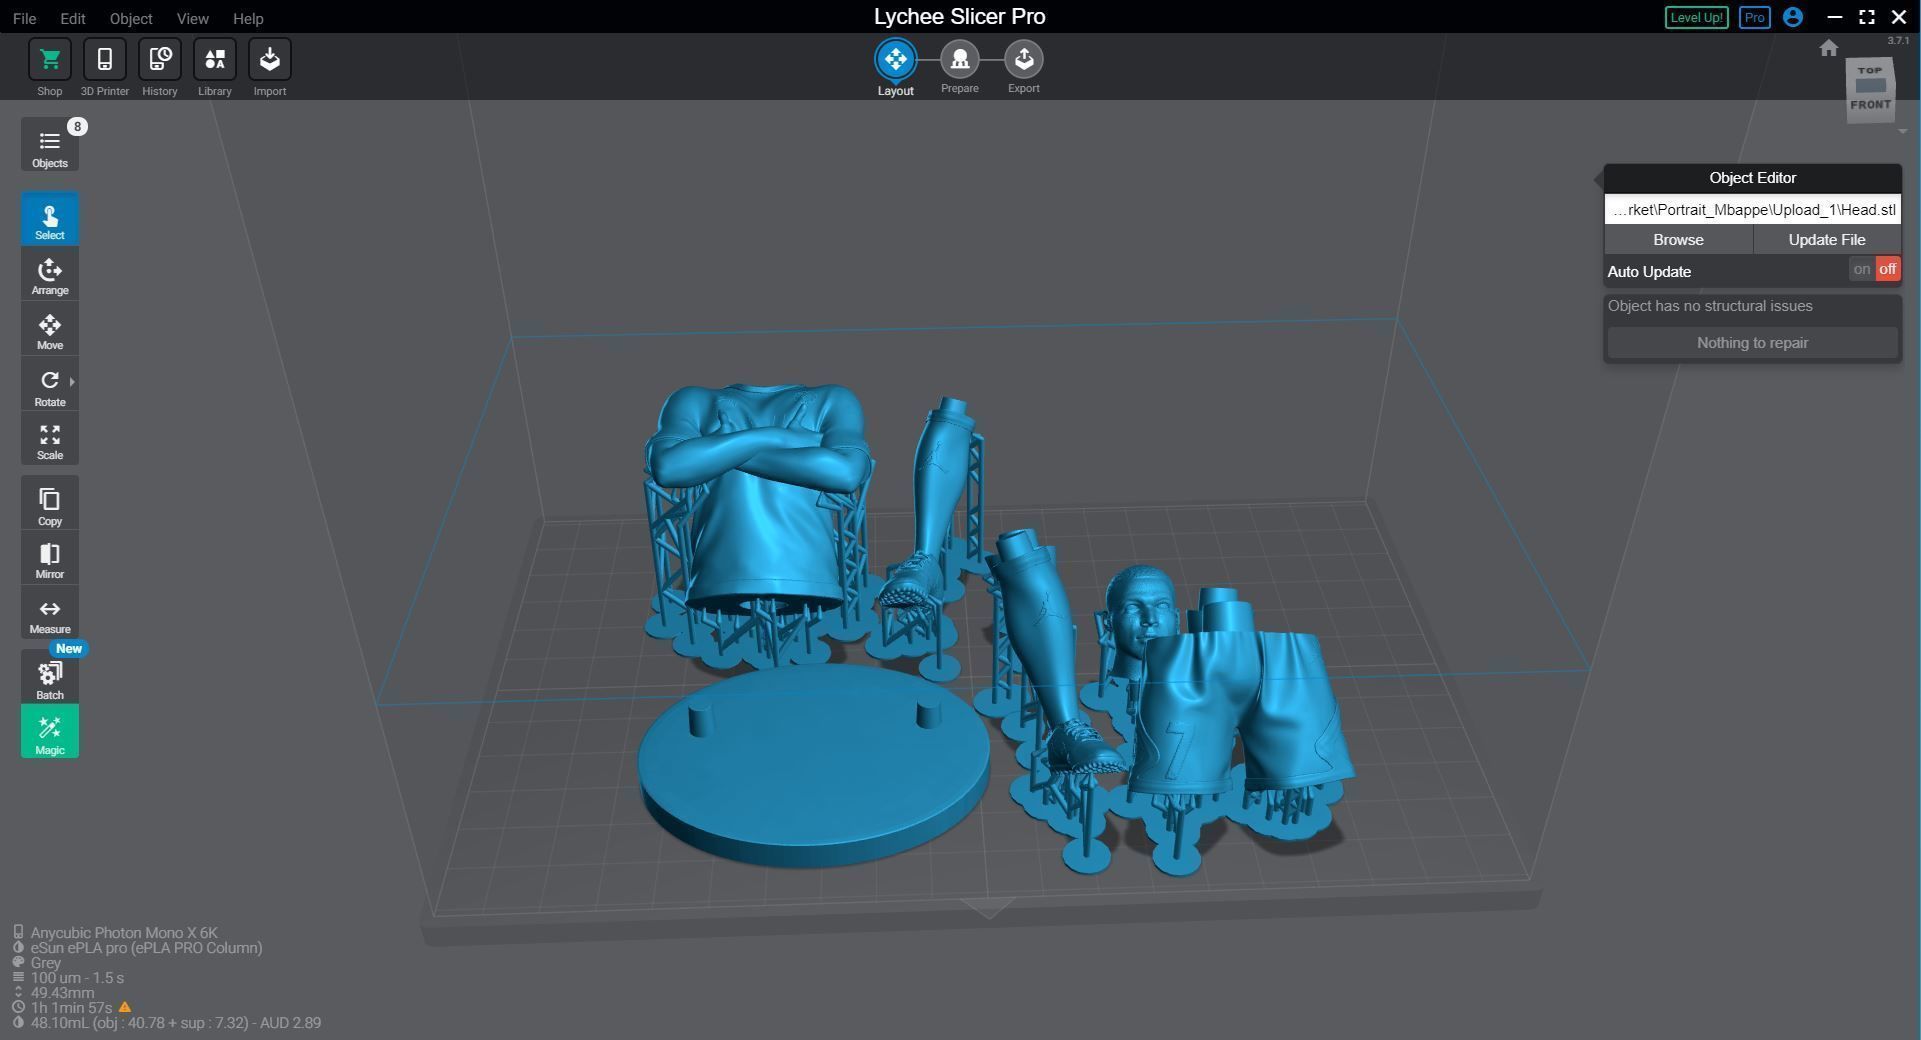The height and width of the screenshot is (1040, 1921).
Task: Choose the Arrange tool
Action: 49,275
